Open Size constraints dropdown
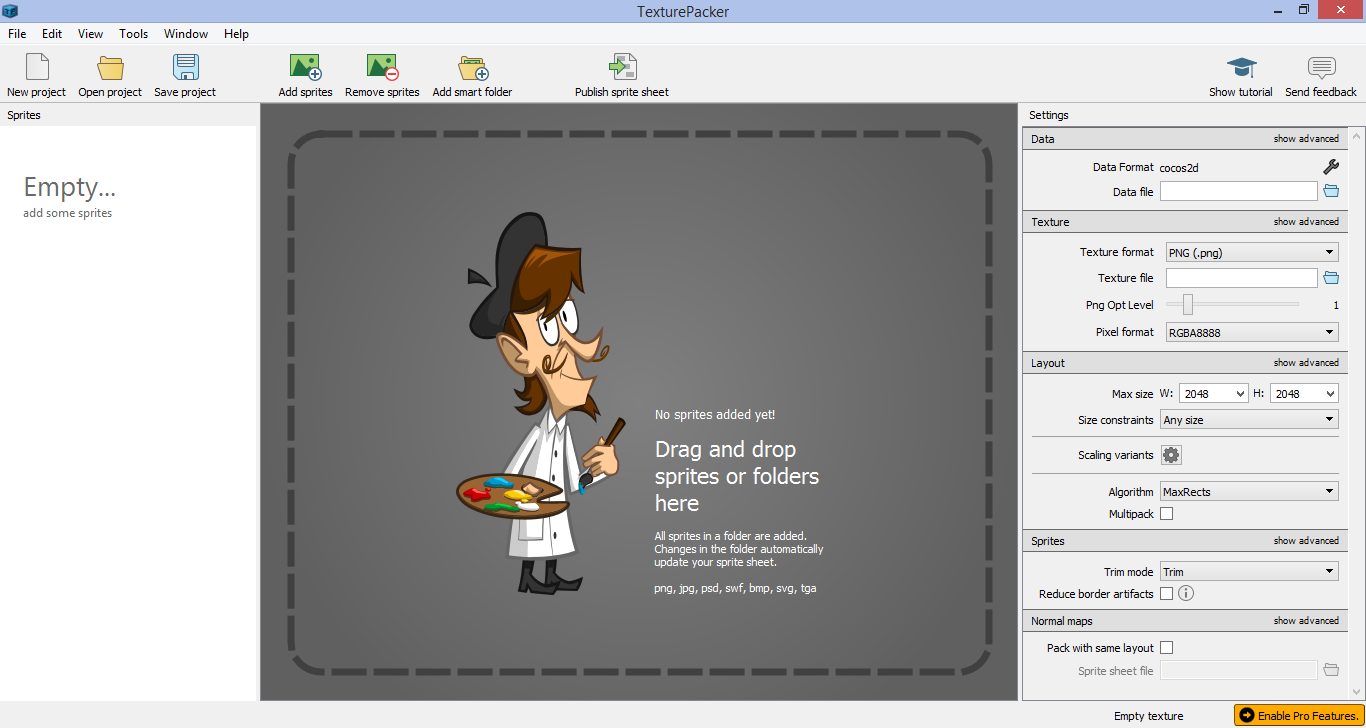This screenshot has height=728, width=1366. tap(1249, 420)
